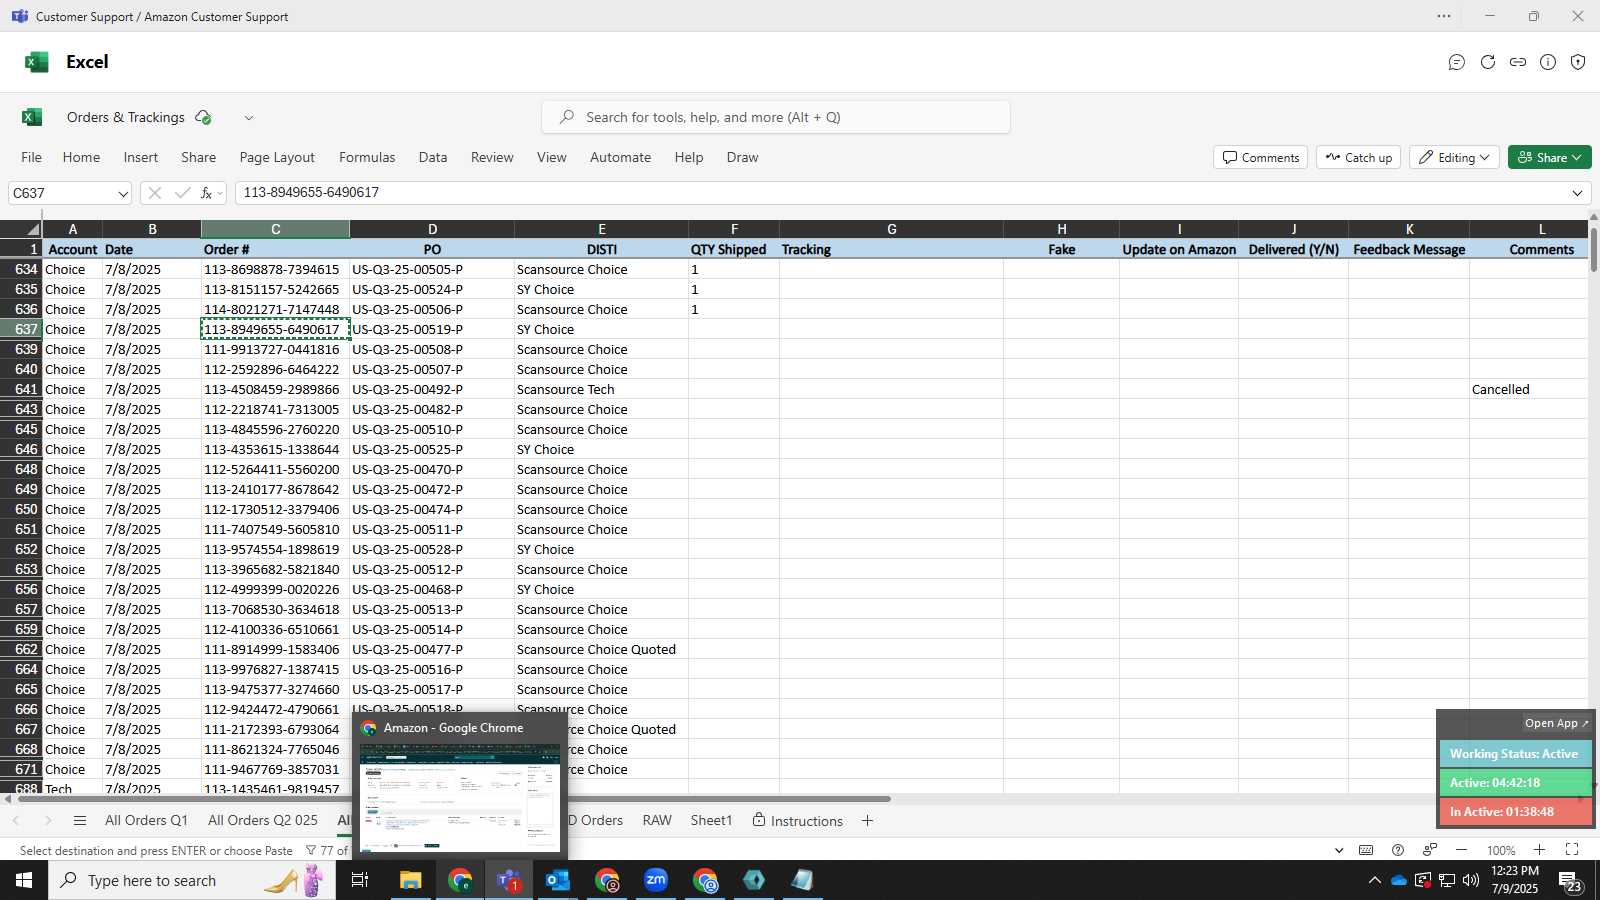Click the keyboard icon in the status bar
The width and height of the screenshot is (1600, 900).
[x=1366, y=850]
